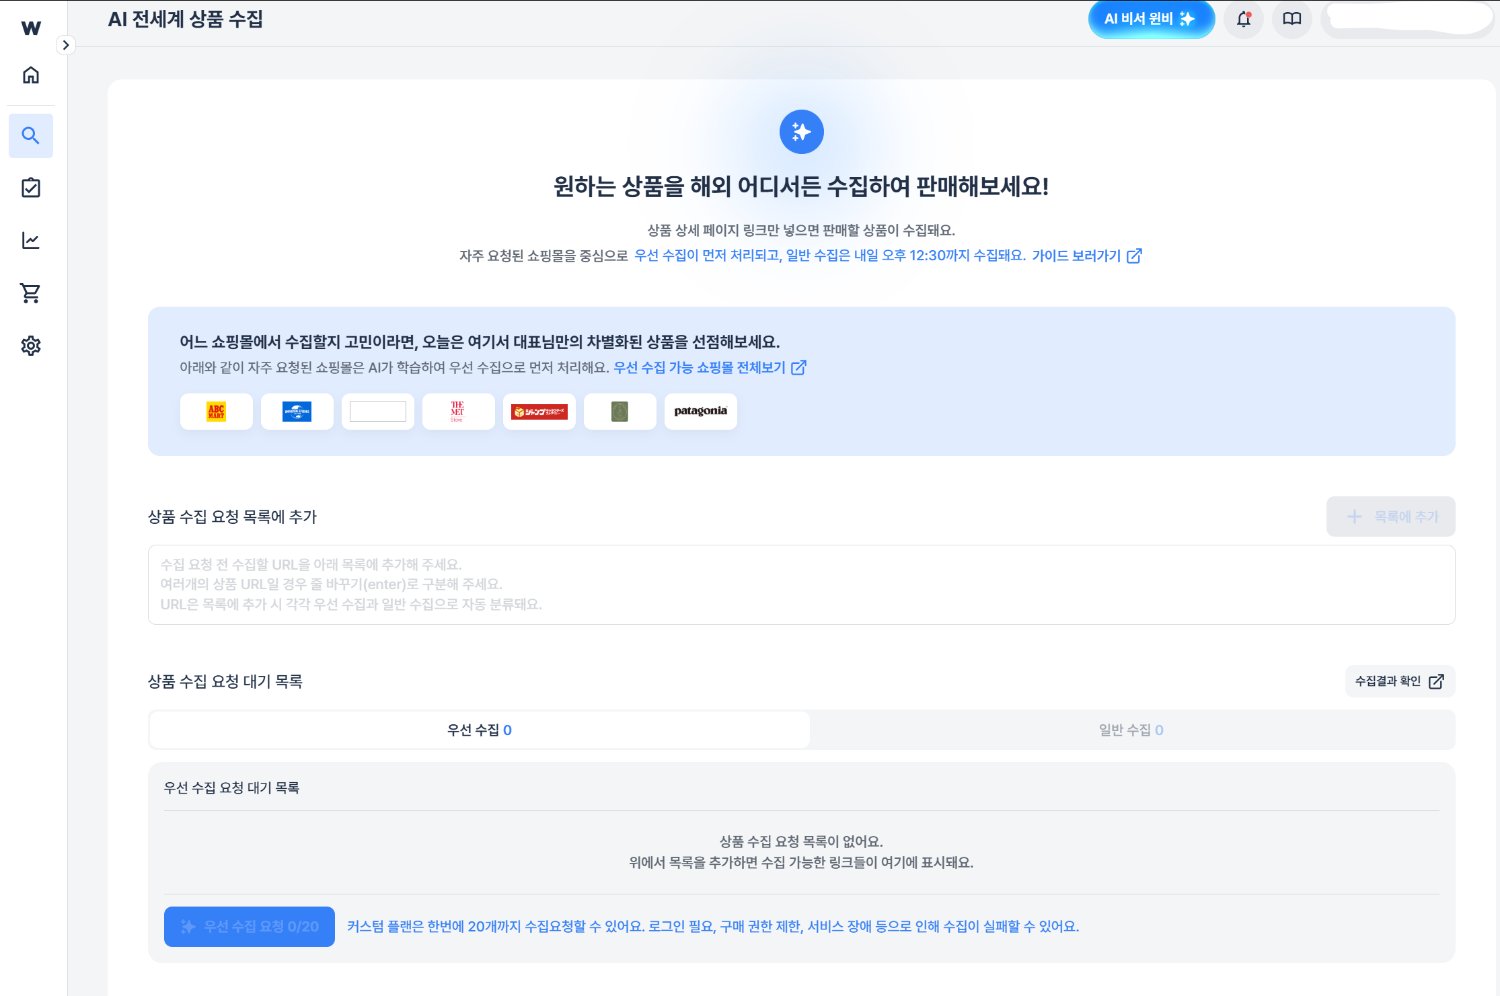This screenshot has height=996, width=1500.
Task: Select the Patagonia shop logo
Action: [700, 412]
